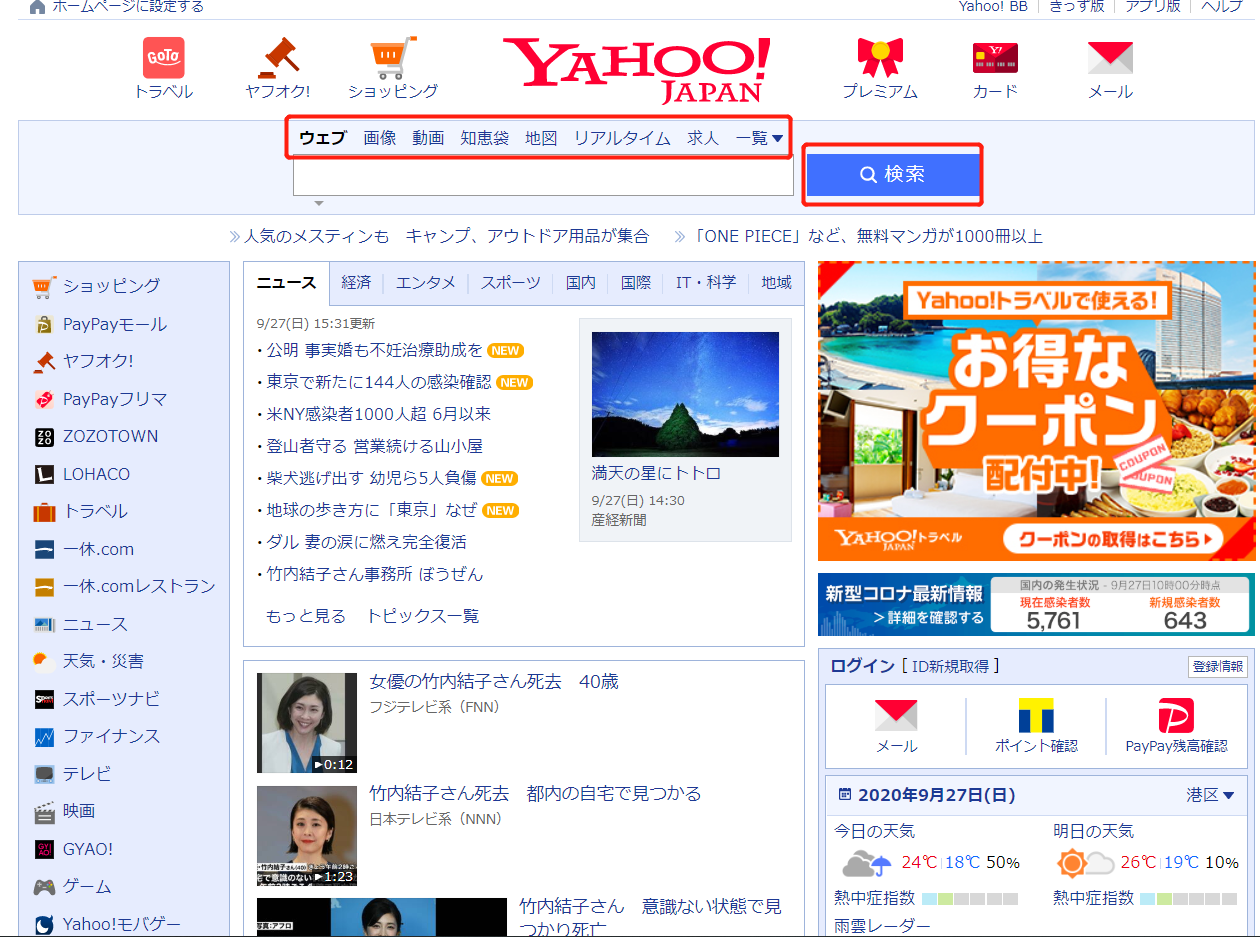
Task: Click ホームページに設定する link
Action: coord(127,7)
